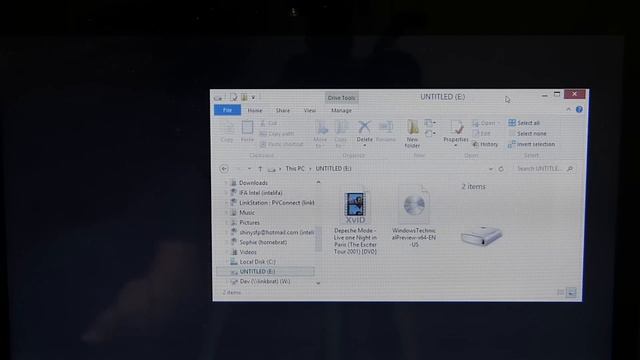Image resolution: width=640 pixels, height=360 pixels.
Task: Collapse the ribbon with the up chevron
Action: [568, 109]
